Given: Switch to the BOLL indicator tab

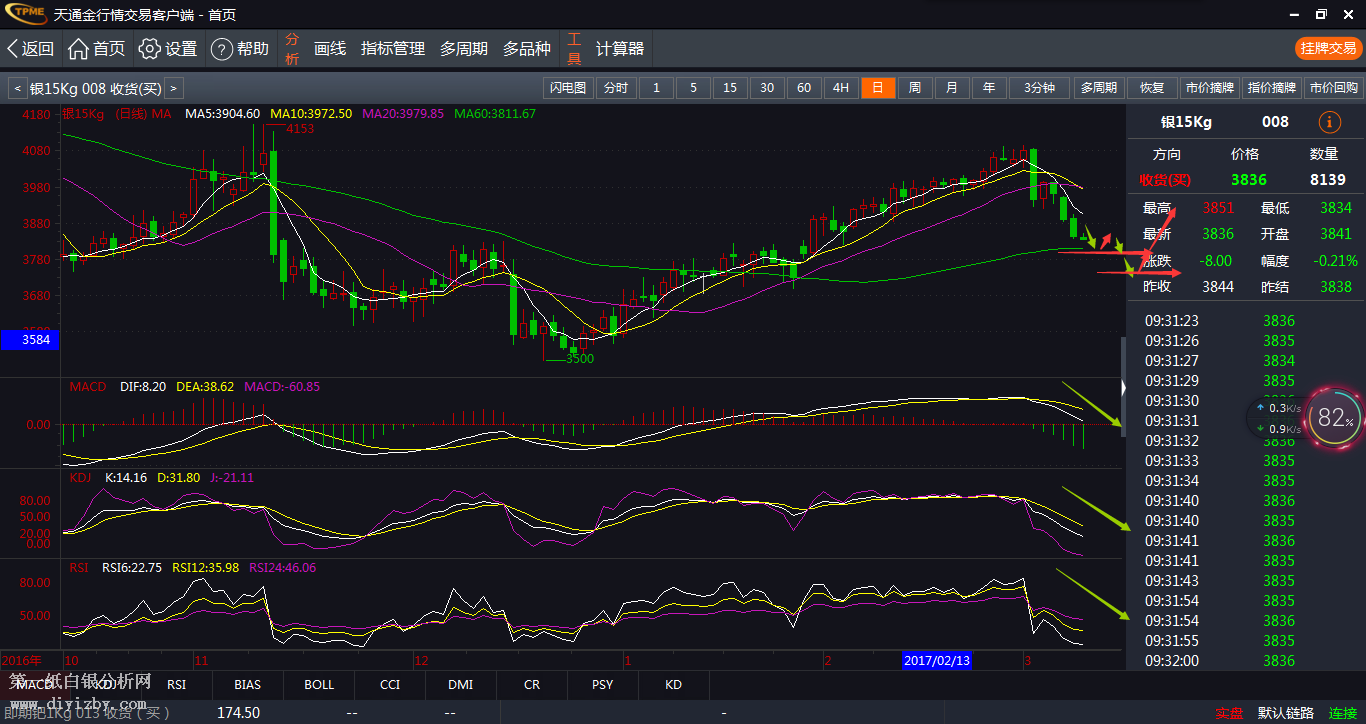Looking at the screenshot, I should click(x=319, y=685).
